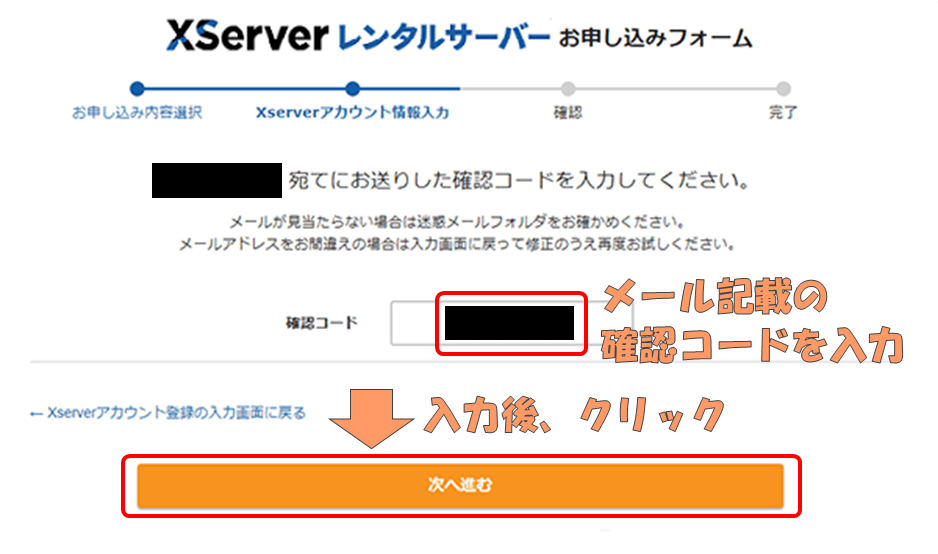Click the XServer logo
Screen dimensions: 938x554
pos(246,37)
